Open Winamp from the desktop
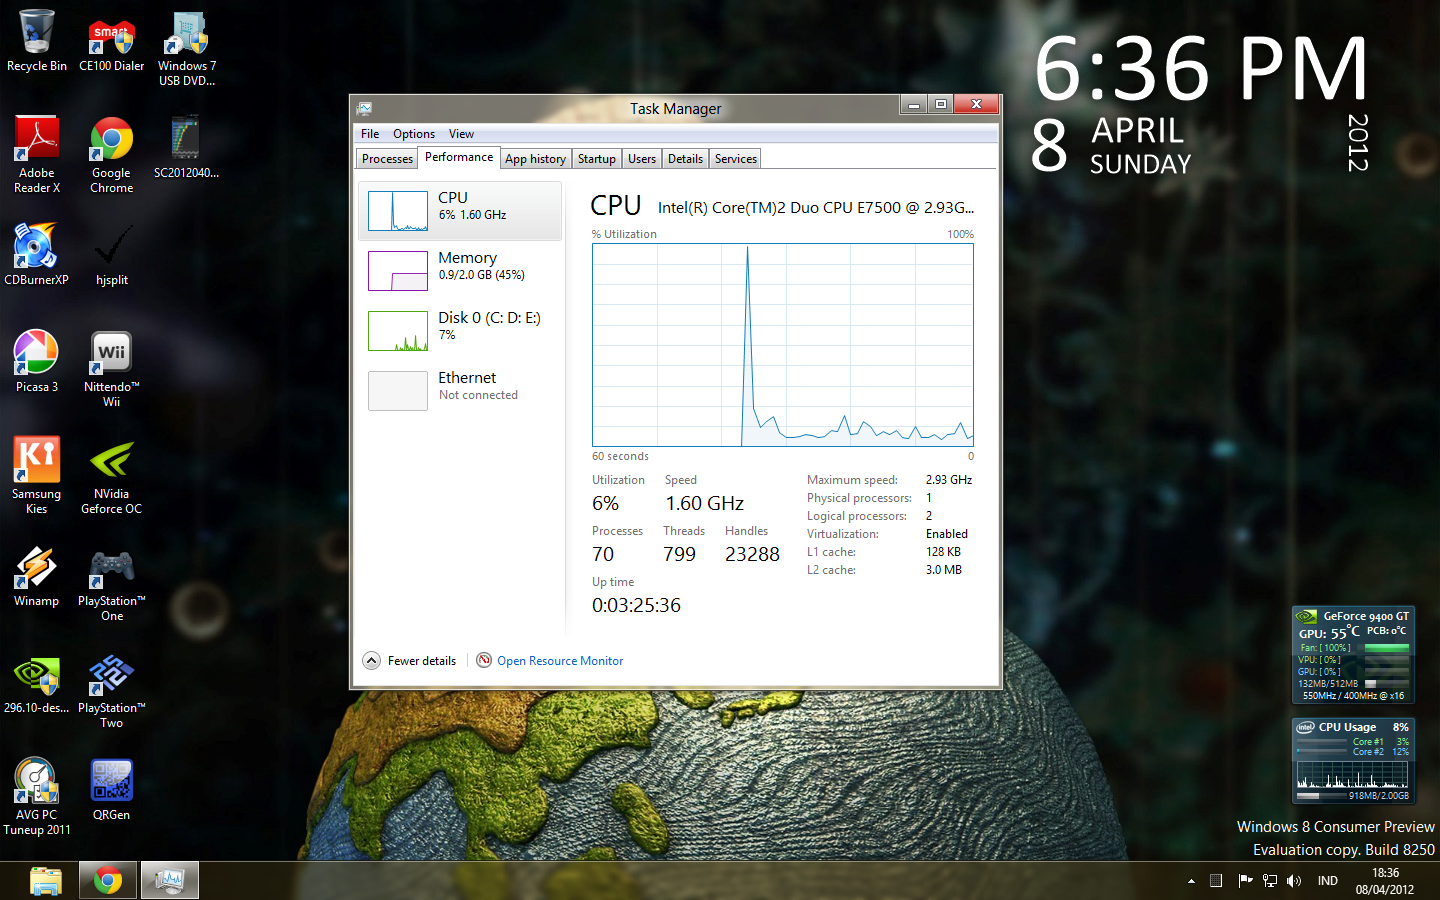Screen dimensions: 1440x900 coord(36,570)
